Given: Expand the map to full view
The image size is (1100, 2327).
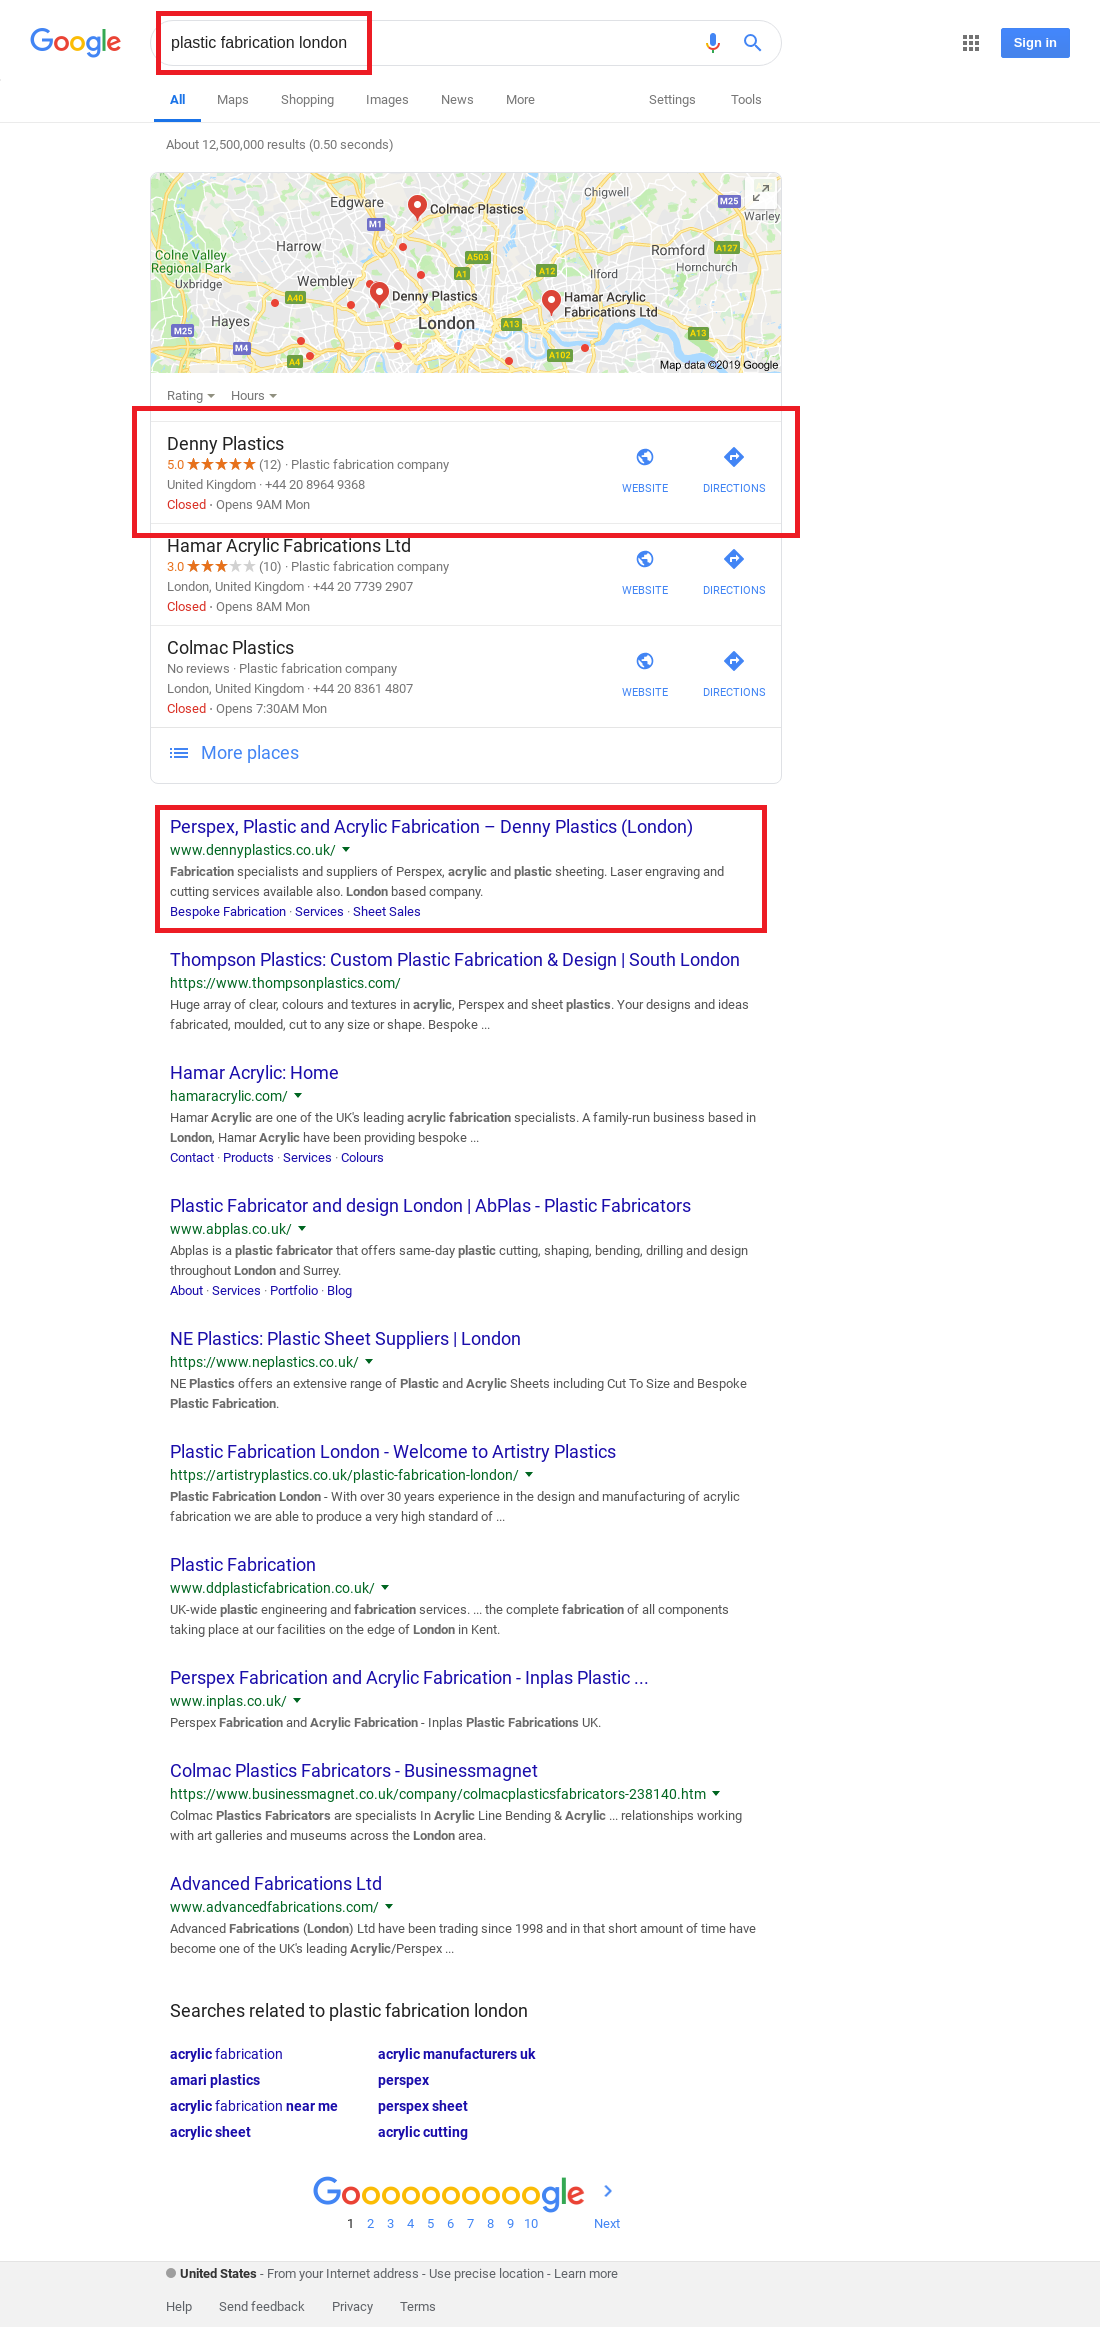Looking at the screenshot, I should [x=761, y=192].
